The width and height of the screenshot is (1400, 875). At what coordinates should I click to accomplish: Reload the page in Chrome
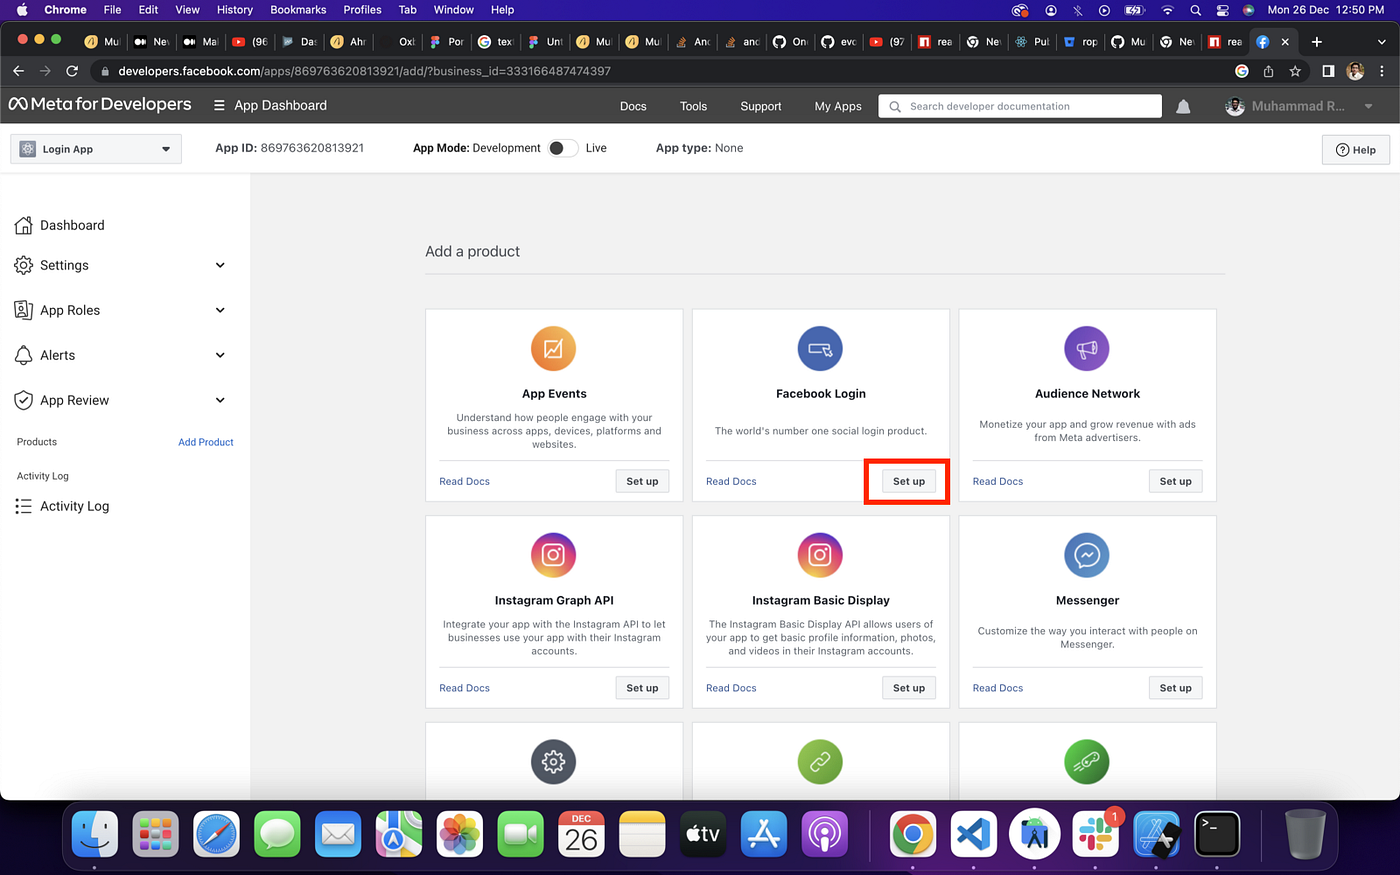click(71, 71)
